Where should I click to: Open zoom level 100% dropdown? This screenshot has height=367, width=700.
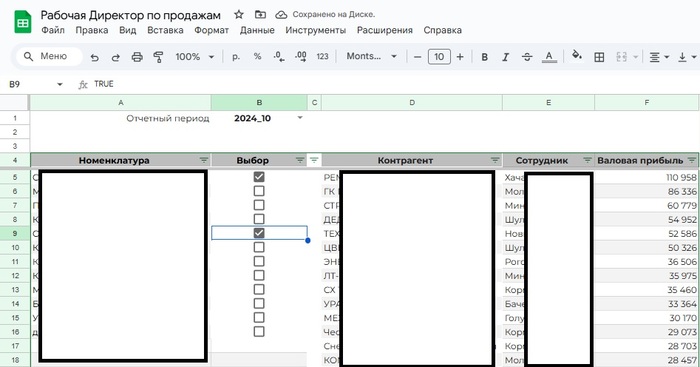click(x=195, y=57)
